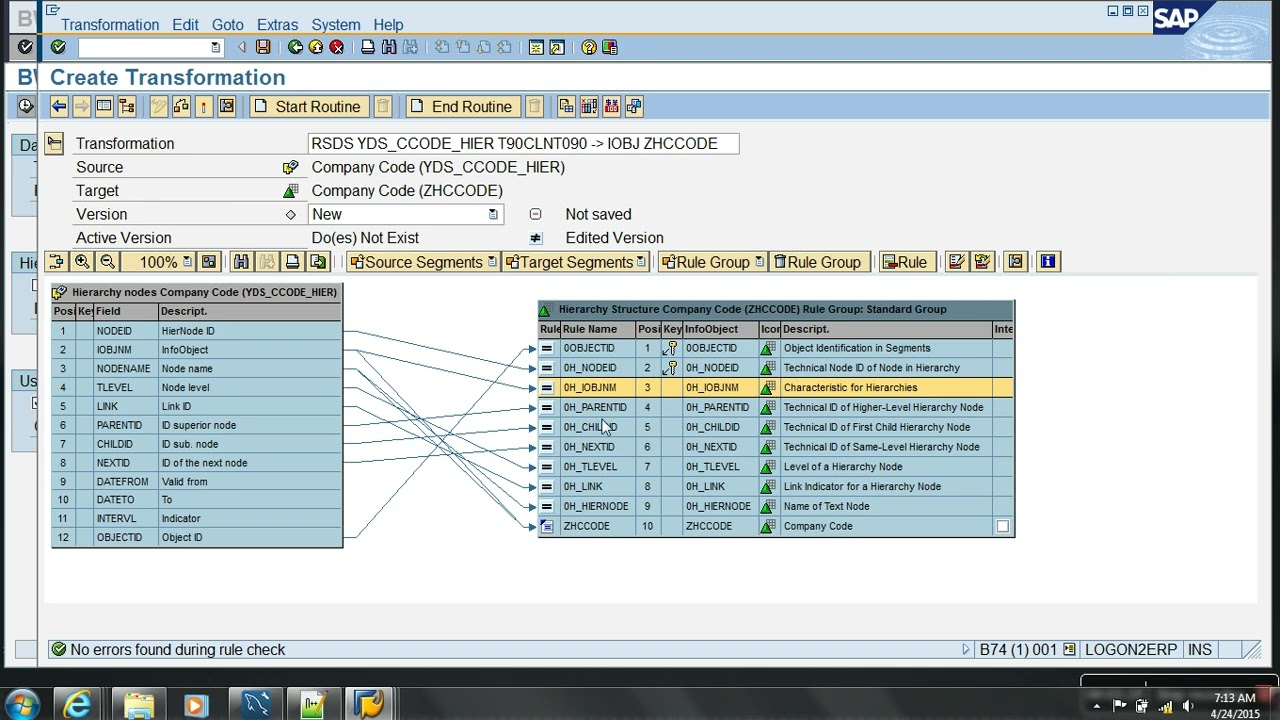The width and height of the screenshot is (1280, 720).
Task: Click the green Enter checkmark icon
Action: pyautogui.click(x=58, y=47)
